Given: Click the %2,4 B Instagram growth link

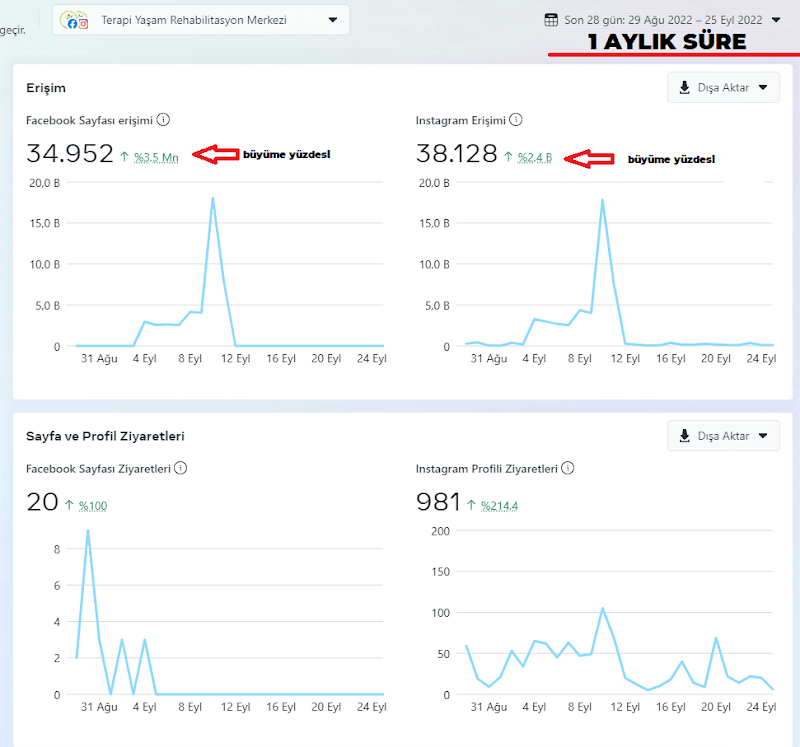Looking at the screenshot, I should pyautogui.click(x=535, y=157).
